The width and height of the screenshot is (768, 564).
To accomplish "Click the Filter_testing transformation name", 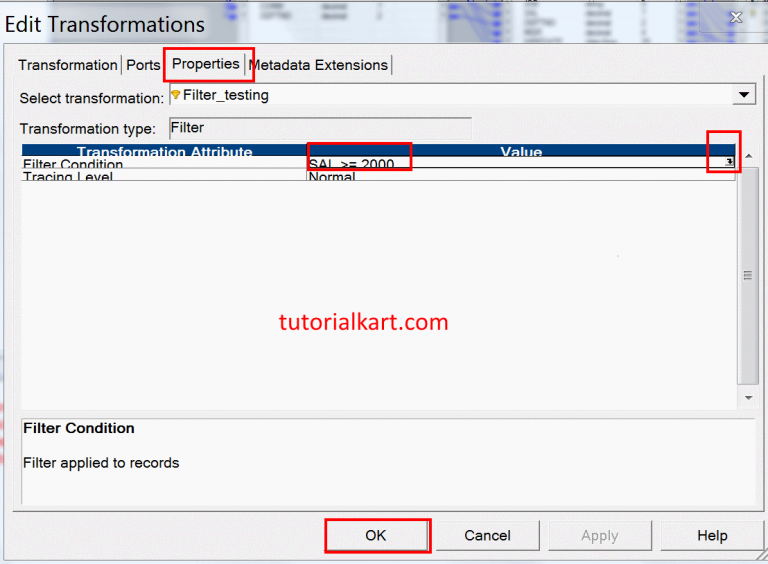I will 226,95.
